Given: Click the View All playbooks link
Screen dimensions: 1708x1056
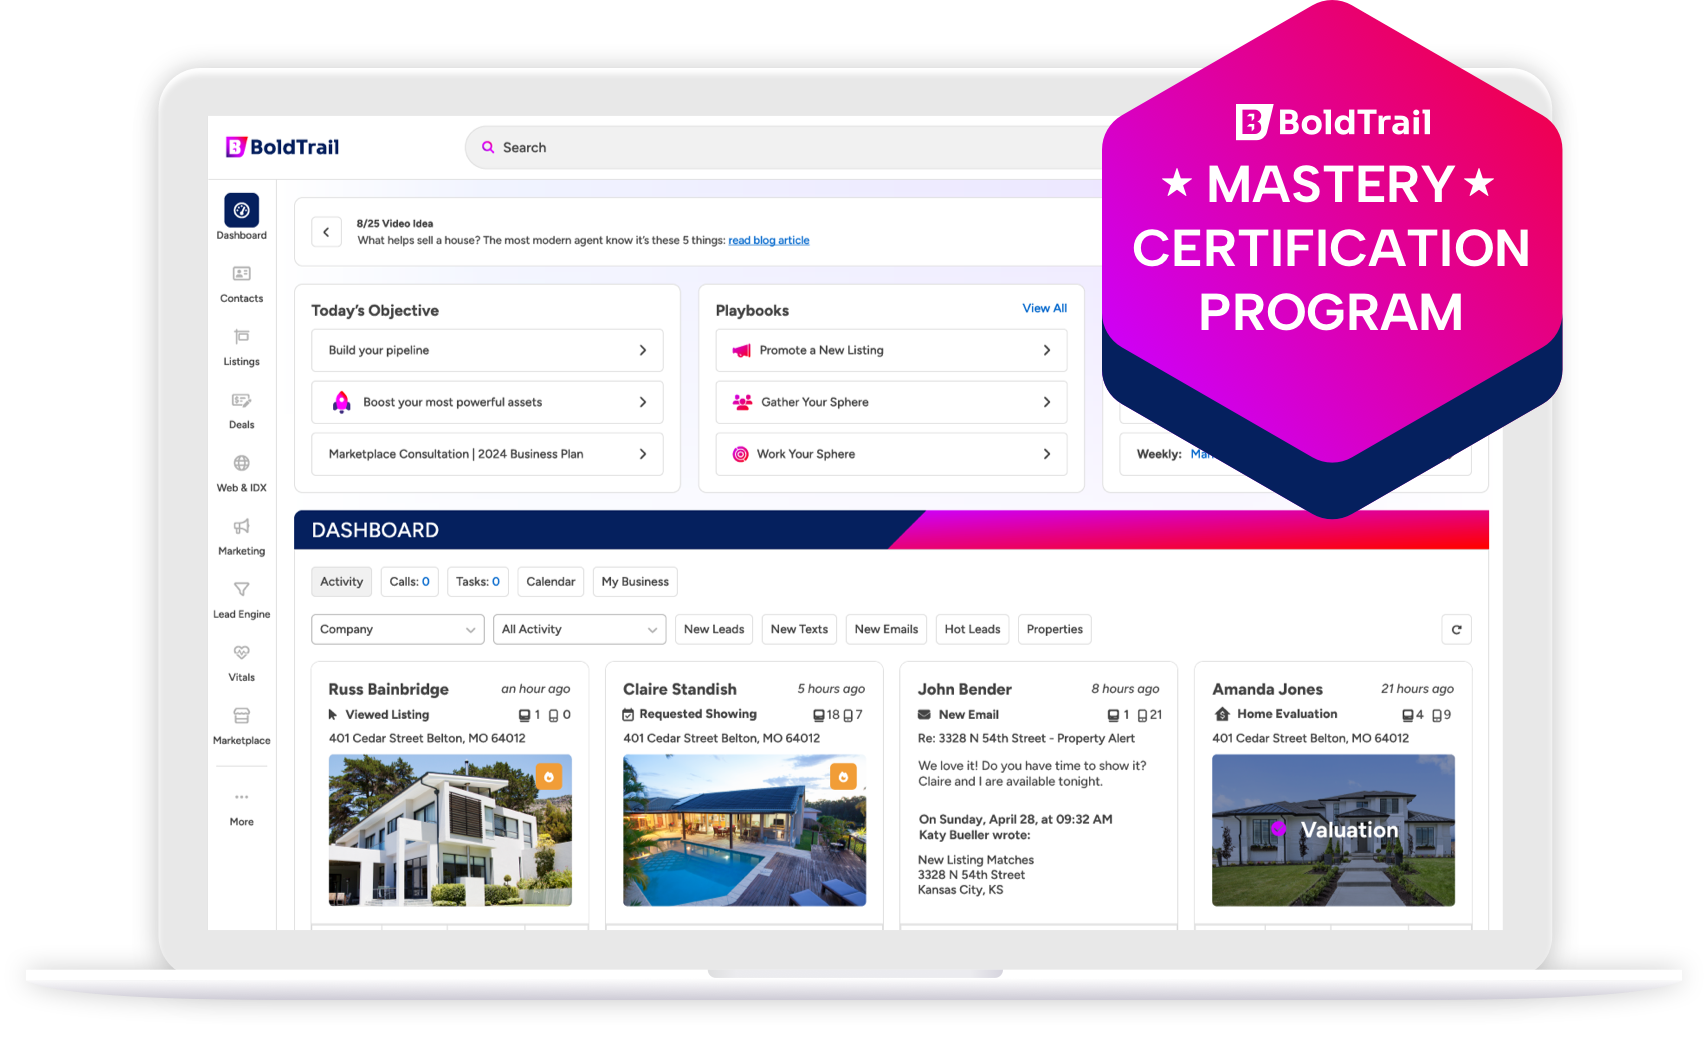Looking at the screenshot, I should click(1044, 308).
